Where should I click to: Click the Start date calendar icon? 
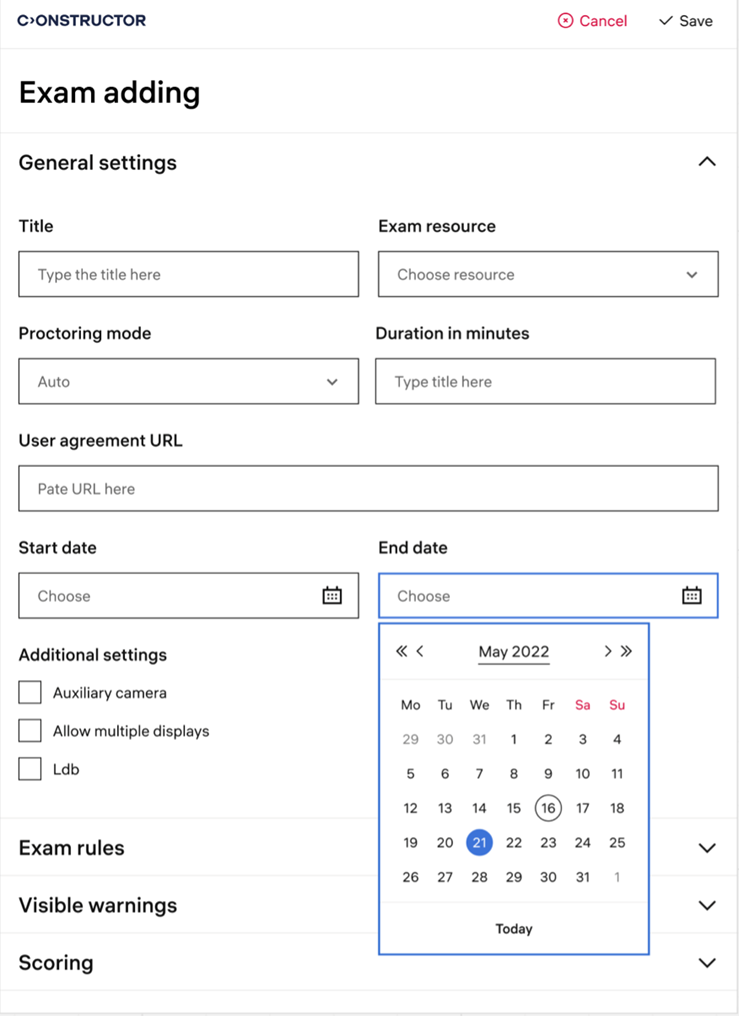click(x=332, y=596)
